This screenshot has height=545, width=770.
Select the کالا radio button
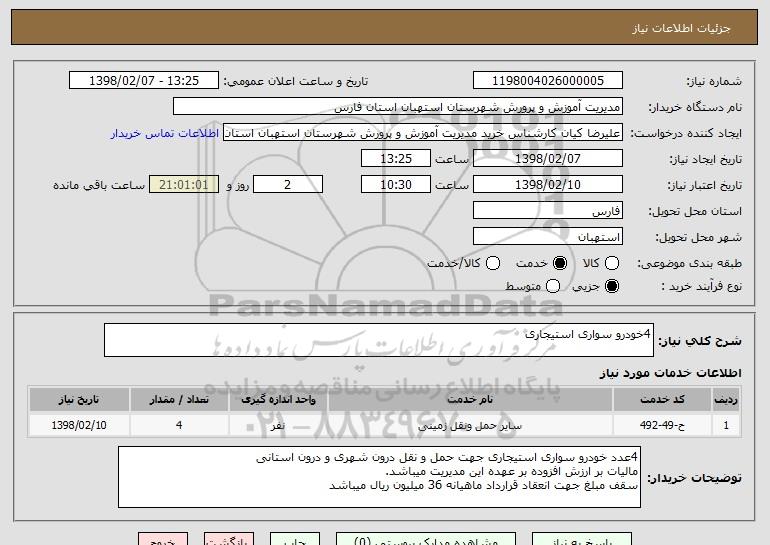point(612,263)
